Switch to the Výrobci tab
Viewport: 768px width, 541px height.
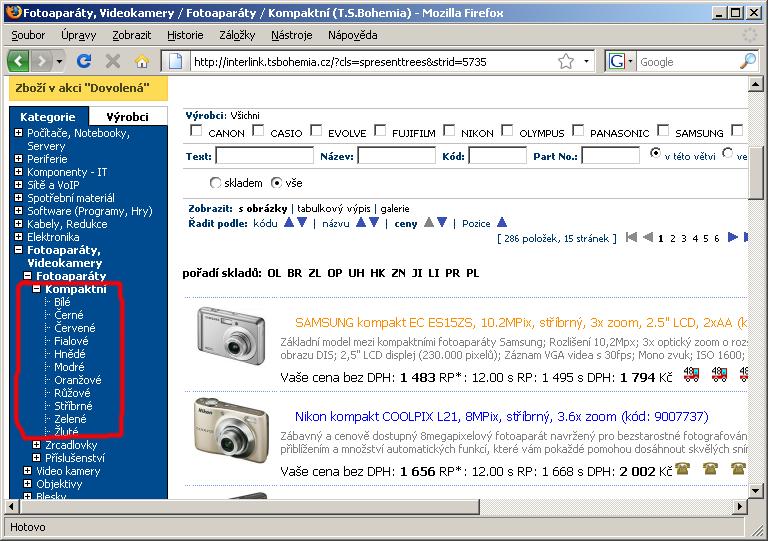(127, 117)
